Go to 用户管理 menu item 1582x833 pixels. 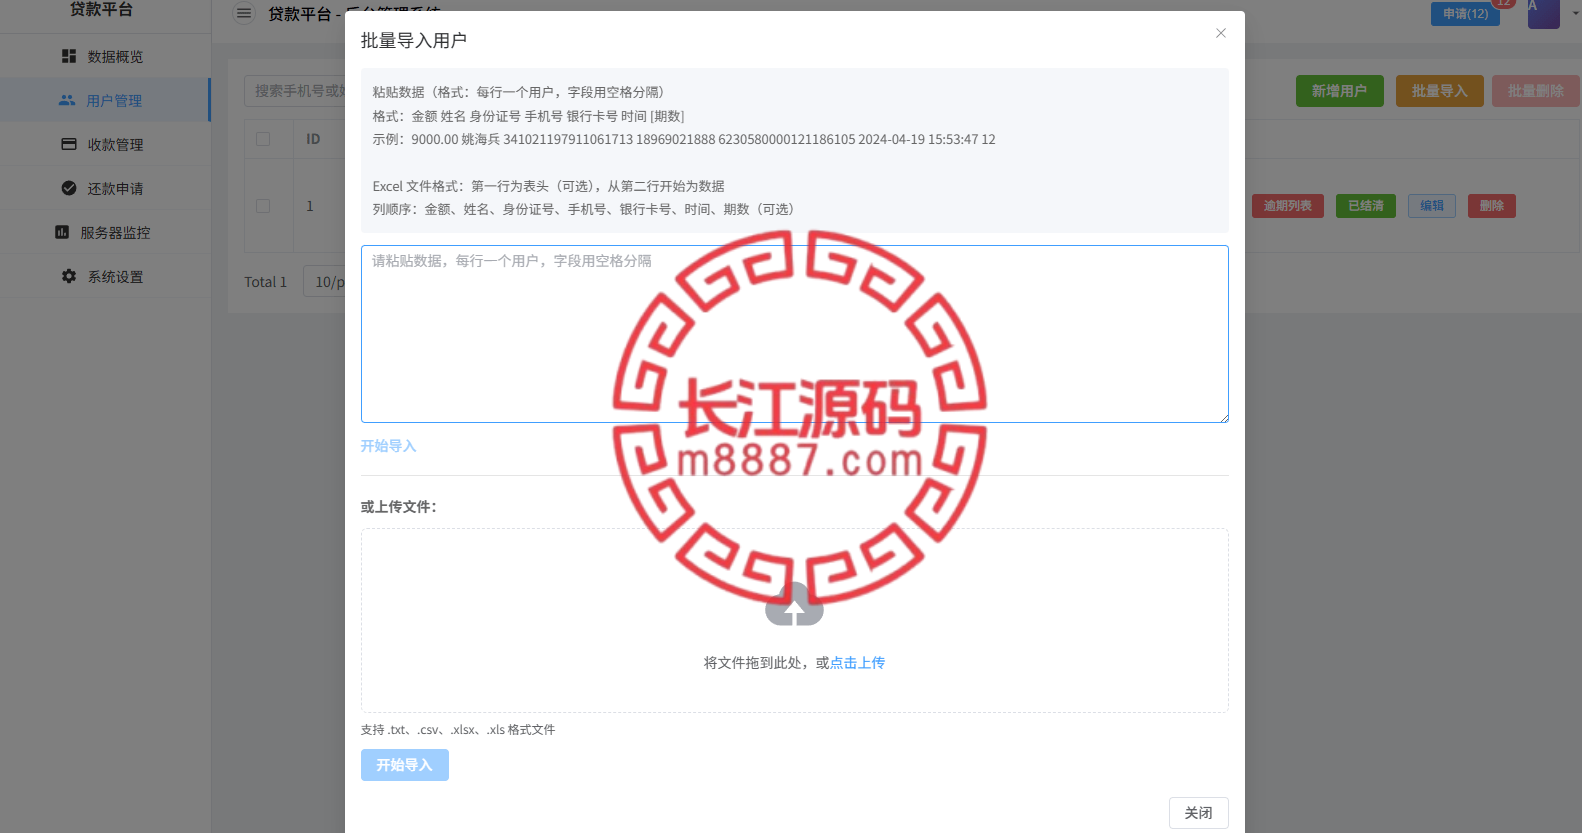click(105, 100)
